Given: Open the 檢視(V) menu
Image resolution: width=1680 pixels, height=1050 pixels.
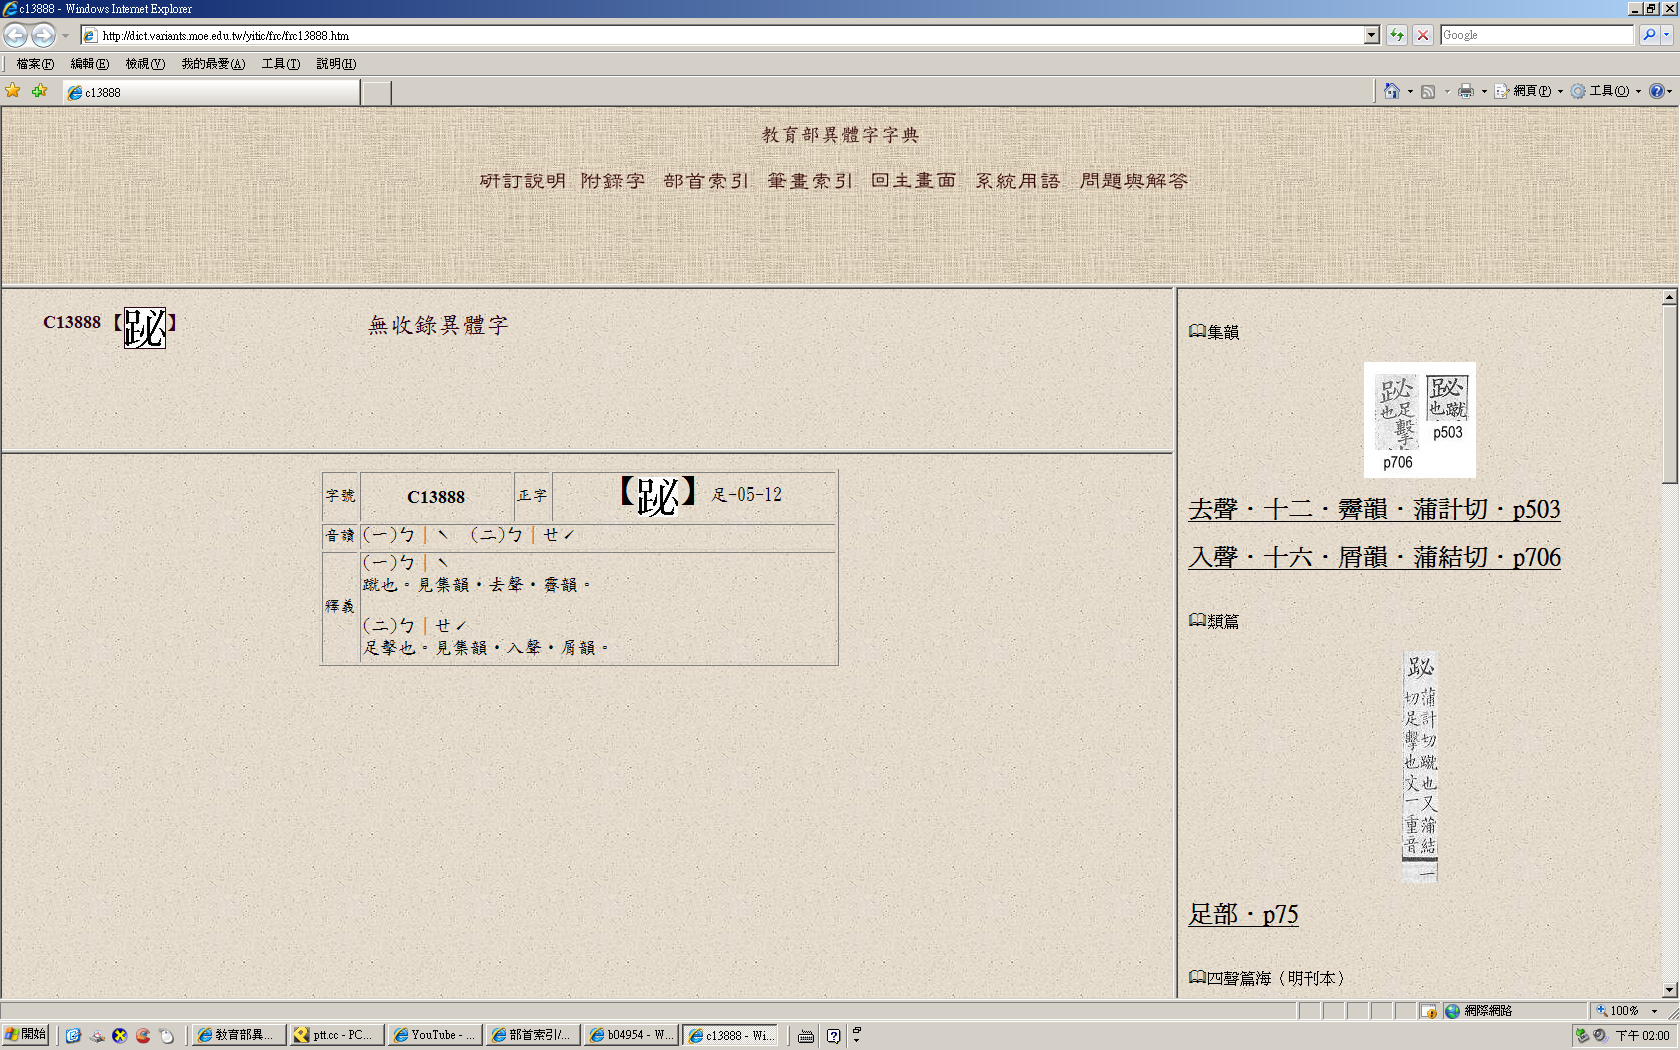Looking at the screenshot, I should tap(145, 64).
